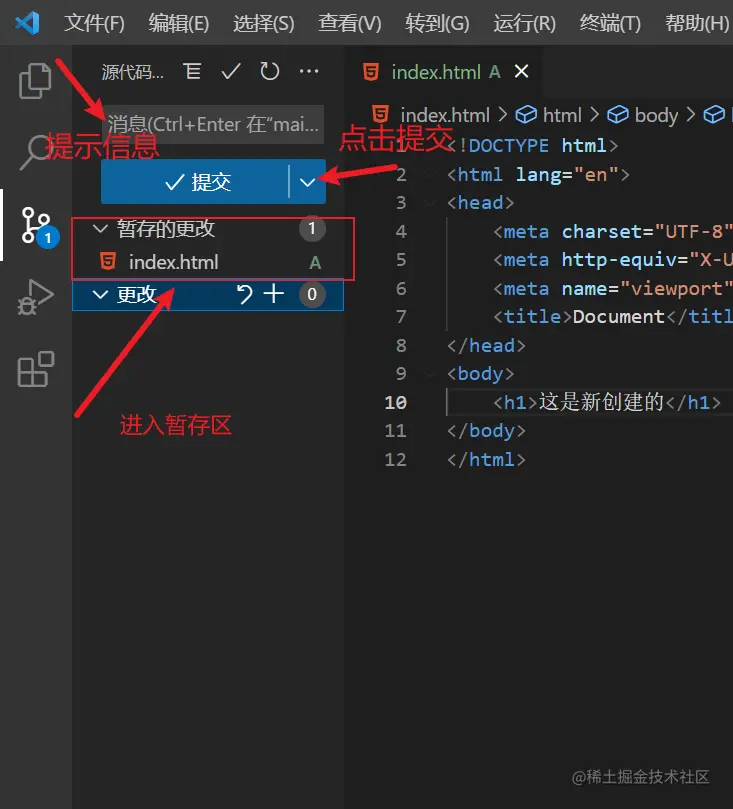The height and width of the screenshot is (809, 733).
Task: Open the Explorer view in activity bar
Action: [x=35, y=80]
